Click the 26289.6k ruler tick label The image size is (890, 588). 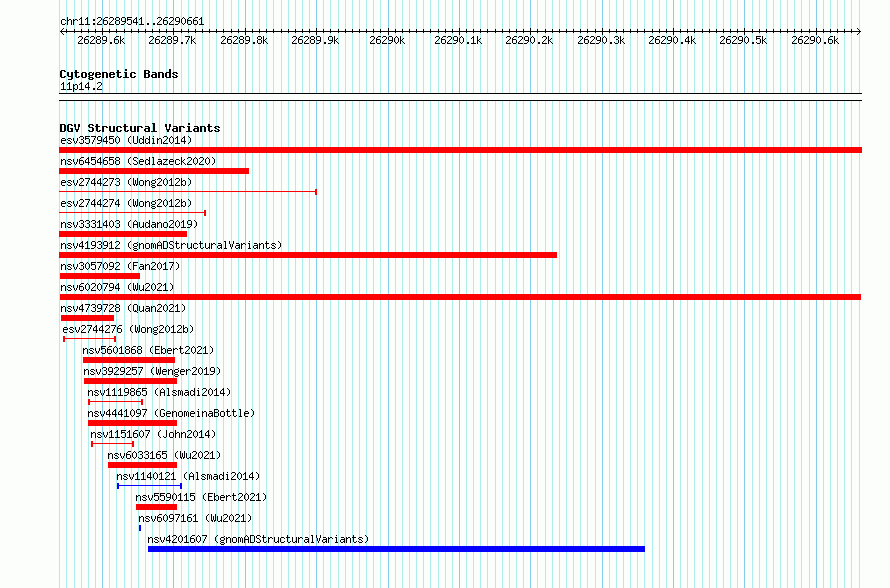[101, 40]
